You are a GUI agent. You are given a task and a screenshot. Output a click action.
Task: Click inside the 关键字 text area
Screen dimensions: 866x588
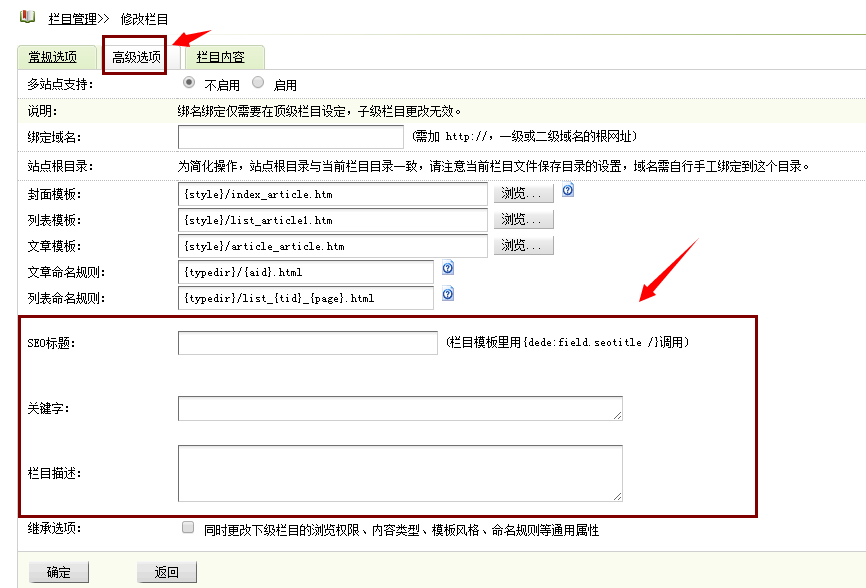click(400, 408)
